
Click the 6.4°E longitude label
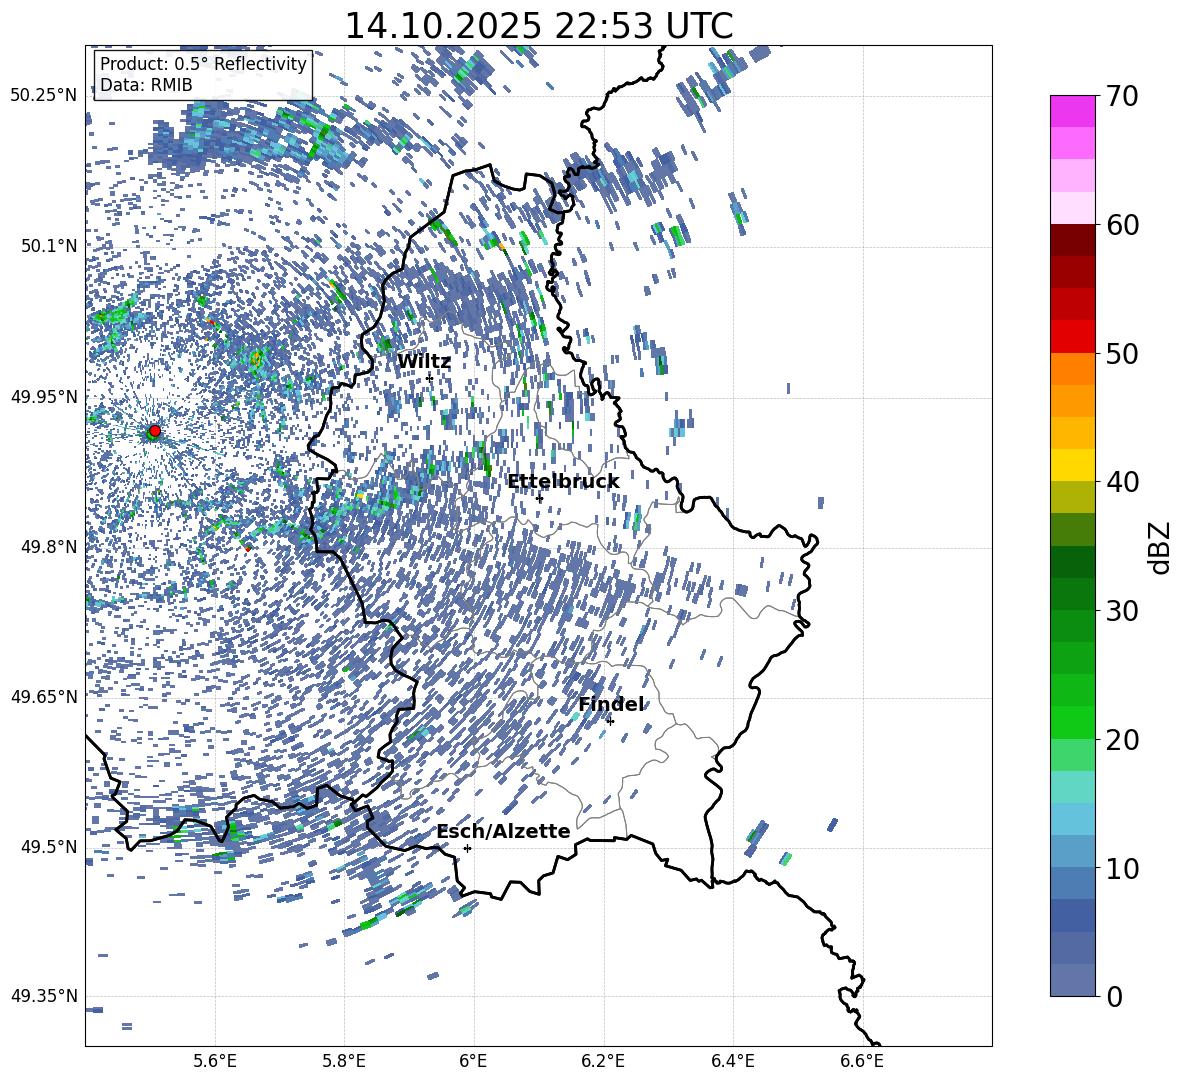pyautogui.click(x=733, y=1061)
